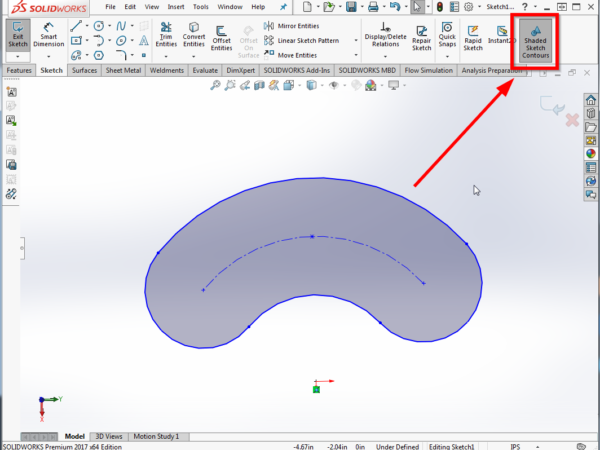Viewport: 600px width, 450px height.
Task: Select the Circle sketch tool
Action: (99, 26)
